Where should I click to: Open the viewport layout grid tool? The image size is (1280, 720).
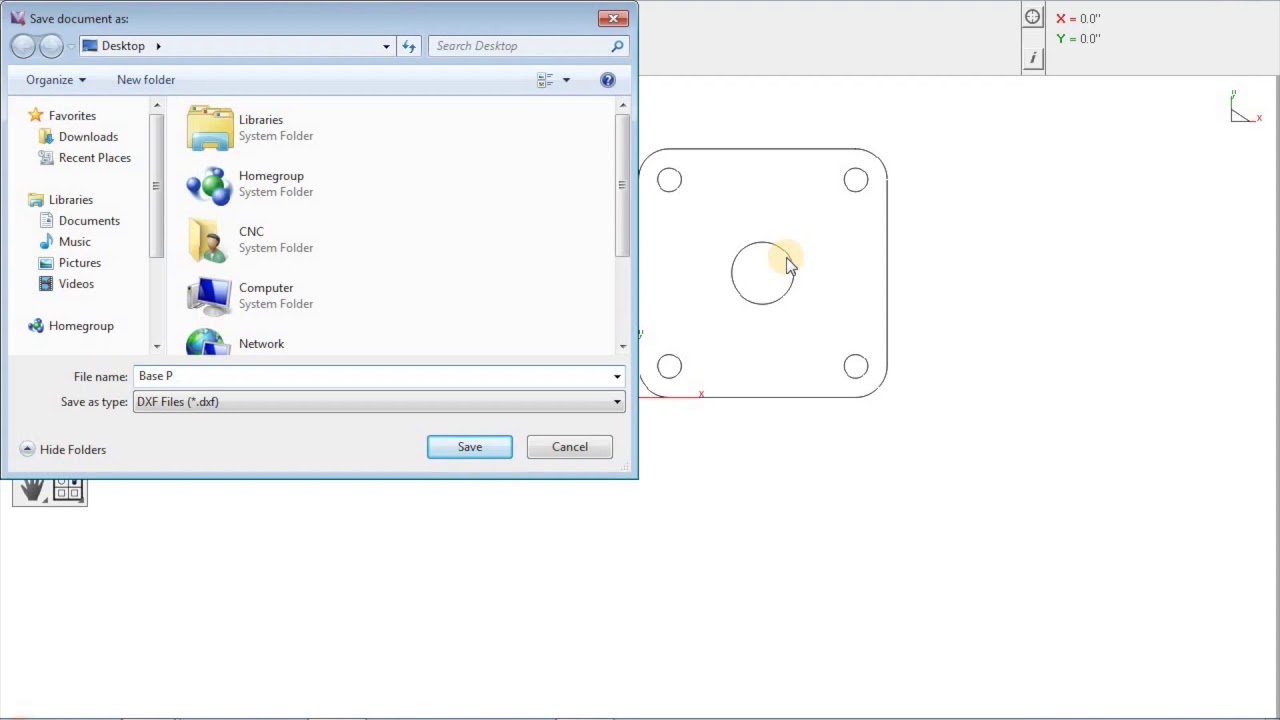[x=68, y=490]
